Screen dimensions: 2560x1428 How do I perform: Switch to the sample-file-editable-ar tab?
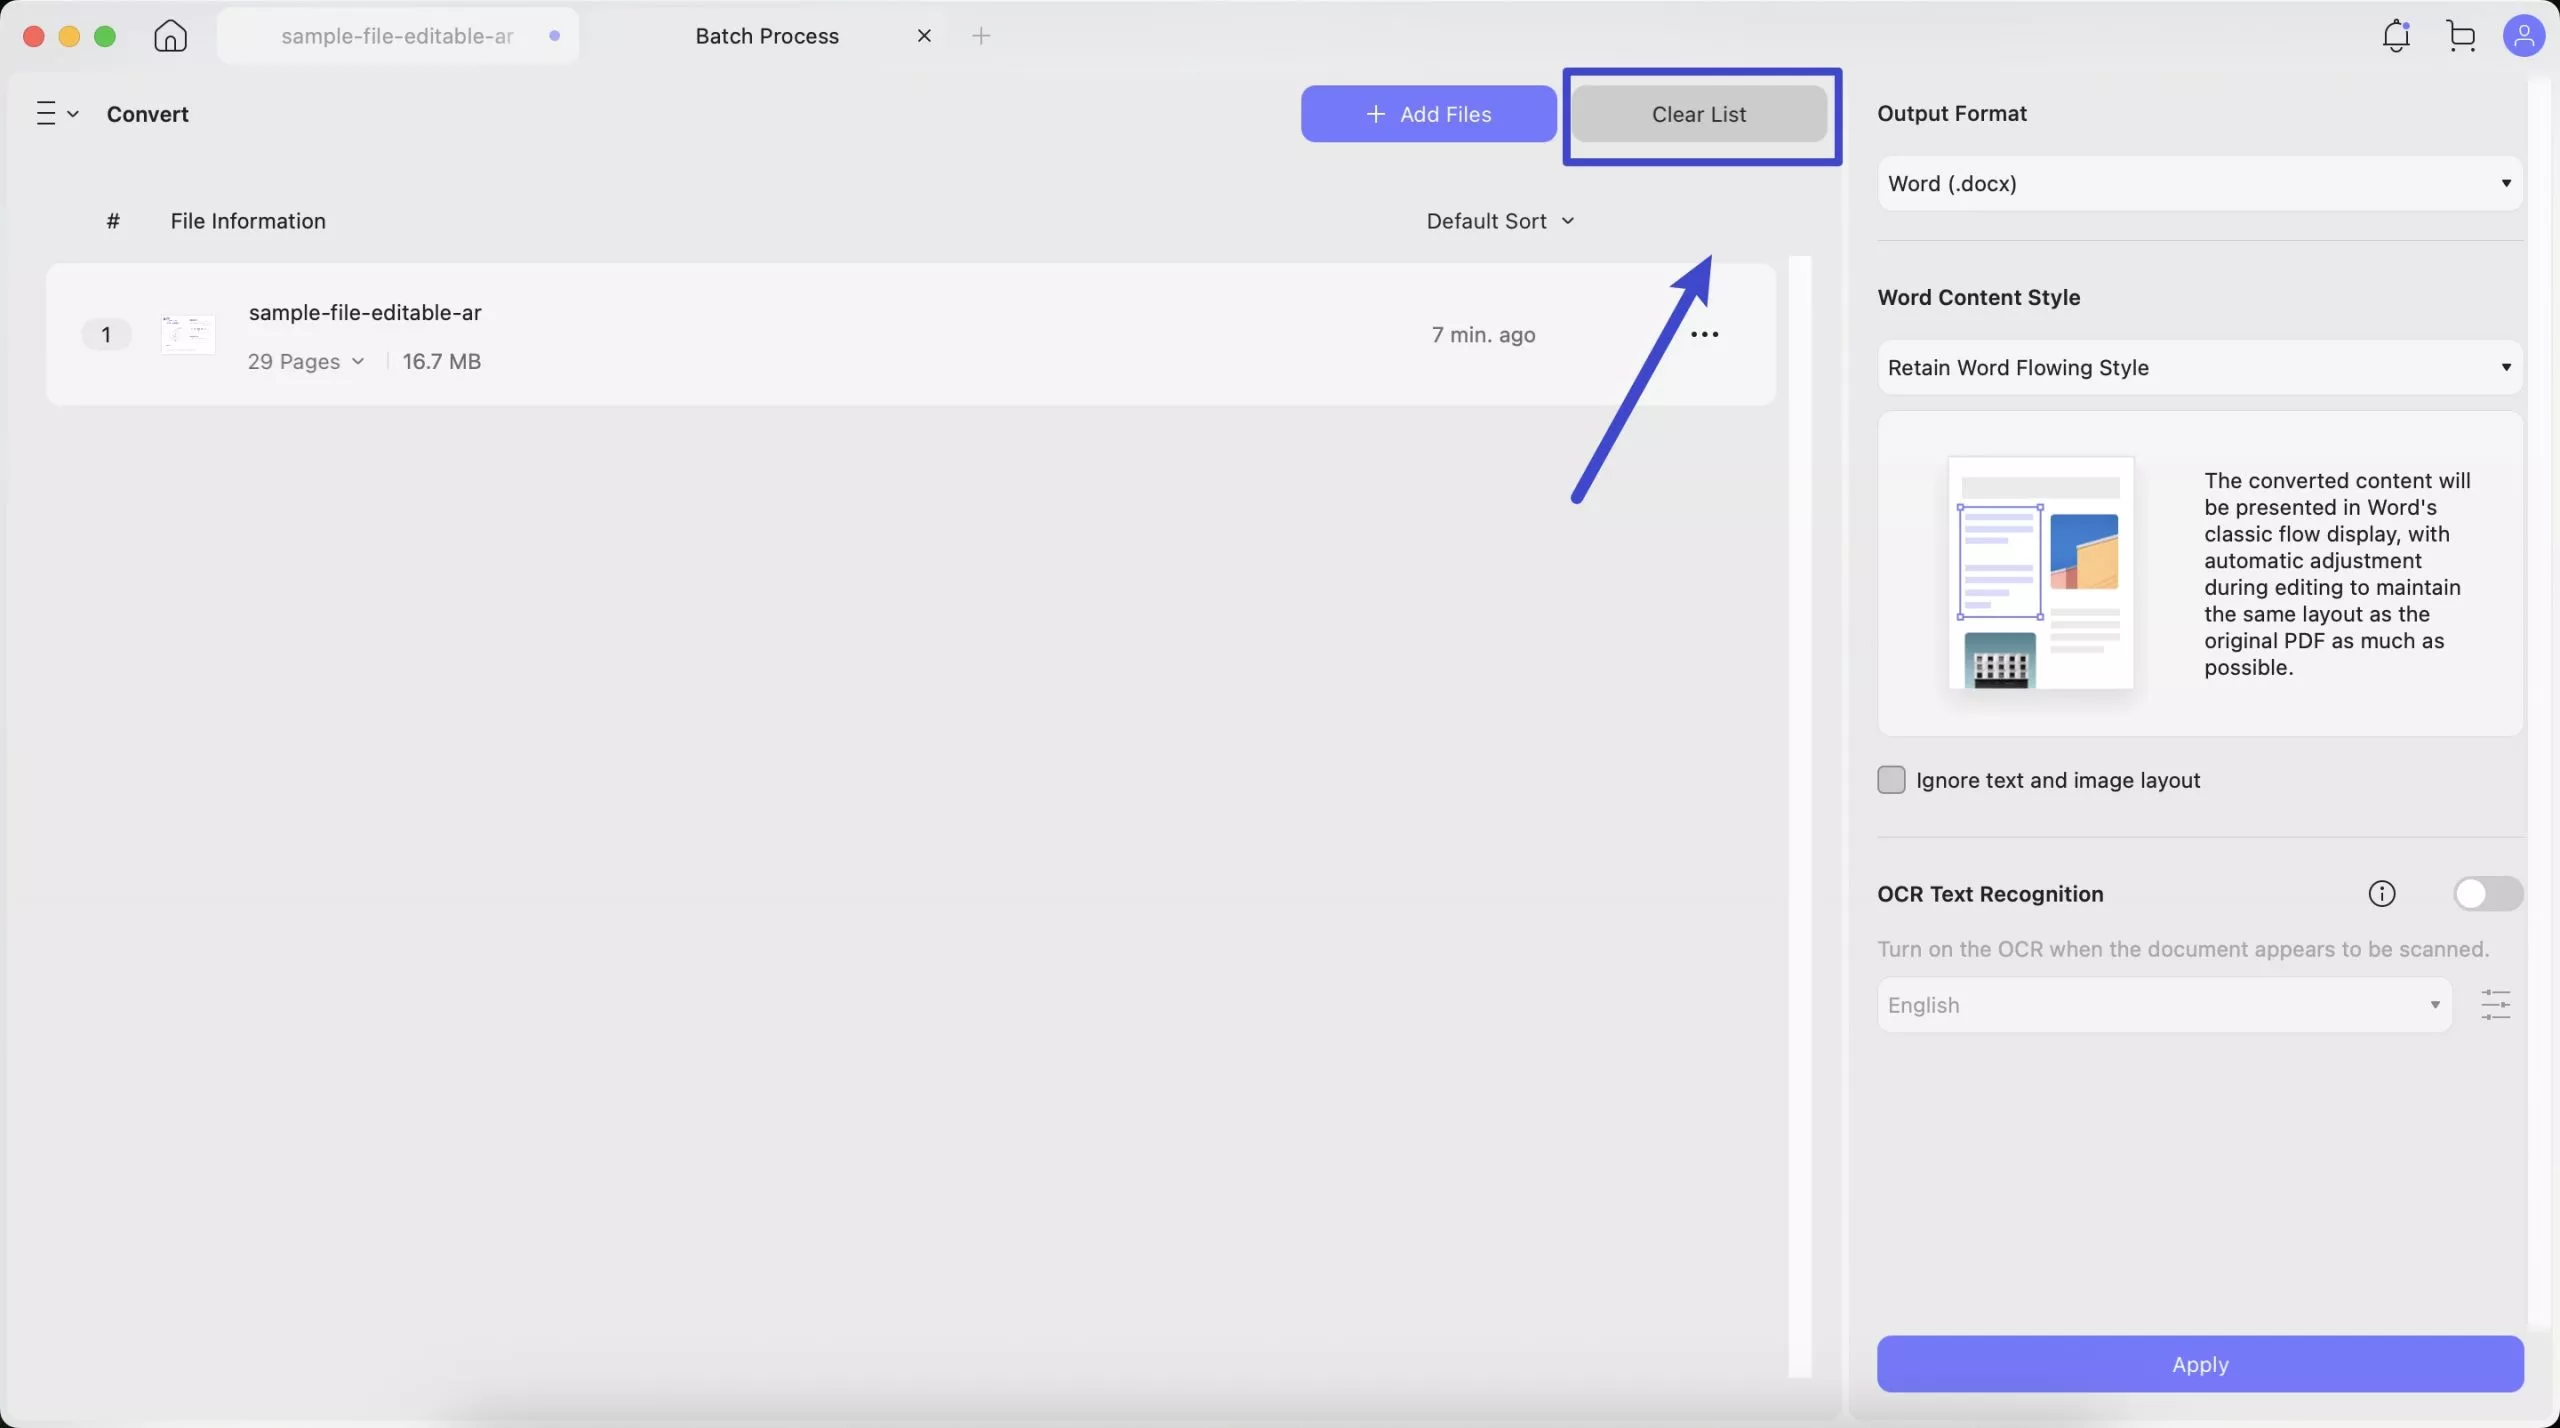(x=397, y=36)
